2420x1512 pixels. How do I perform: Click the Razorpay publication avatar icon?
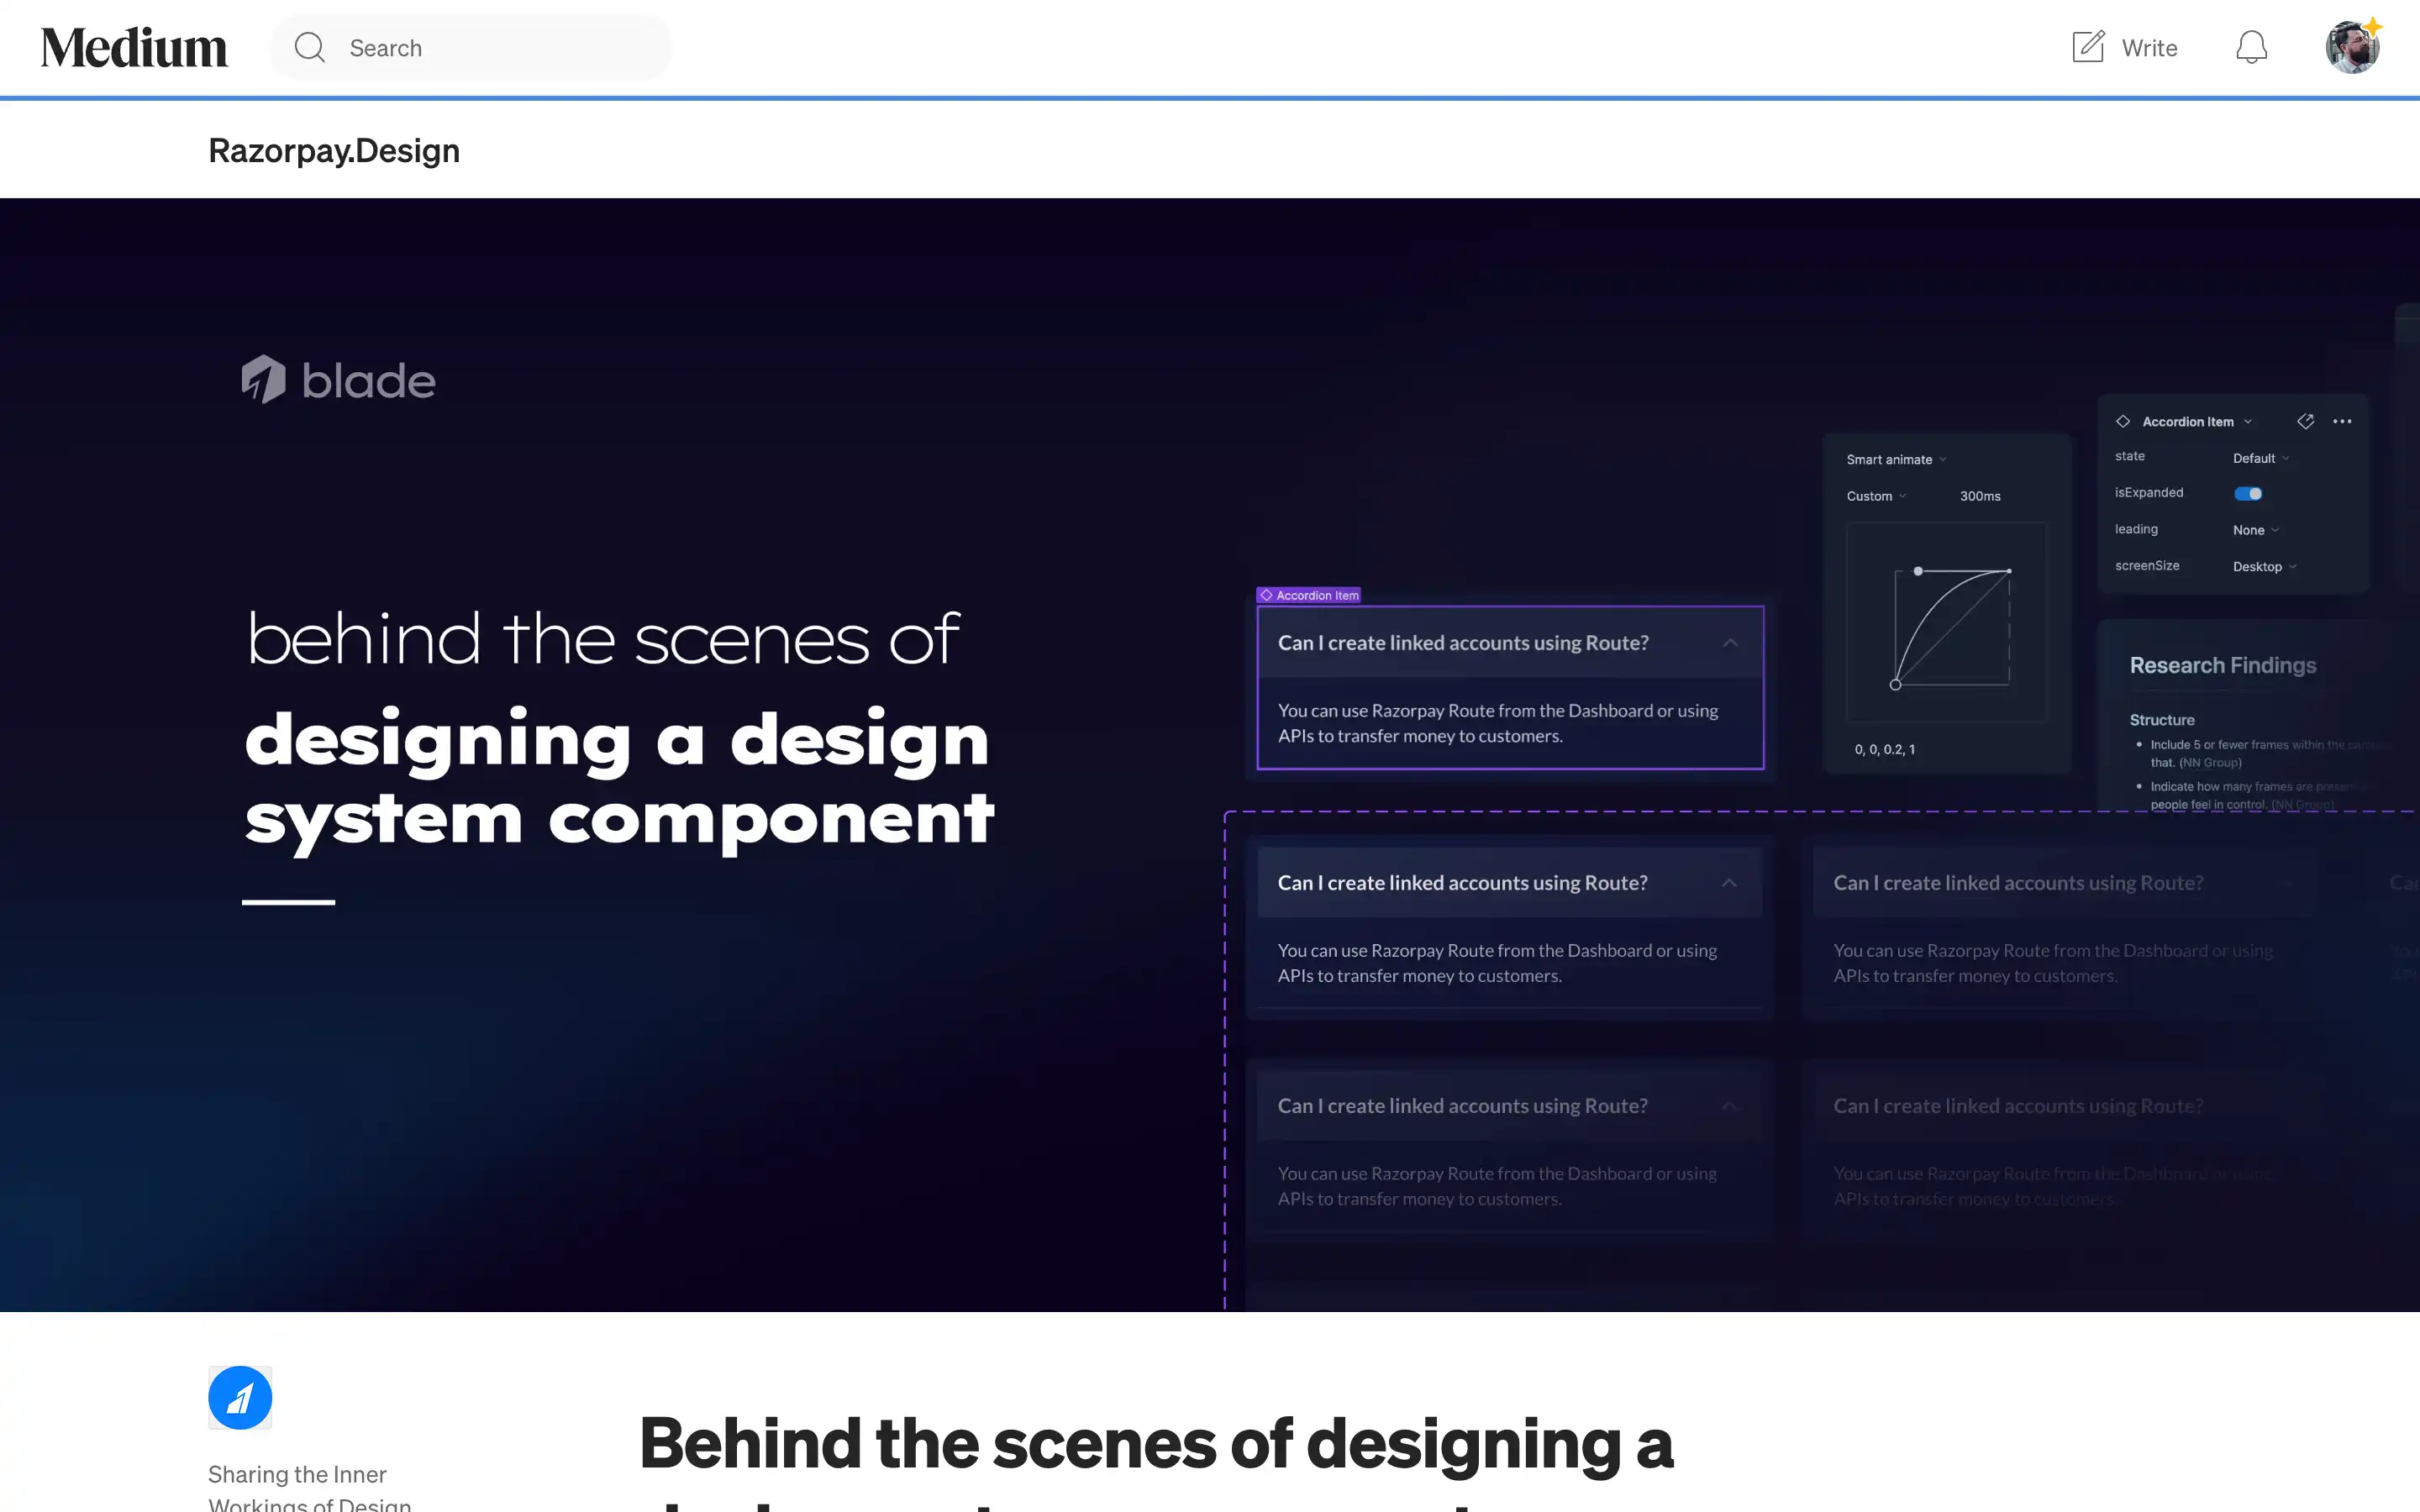(x=240, y=1397)
